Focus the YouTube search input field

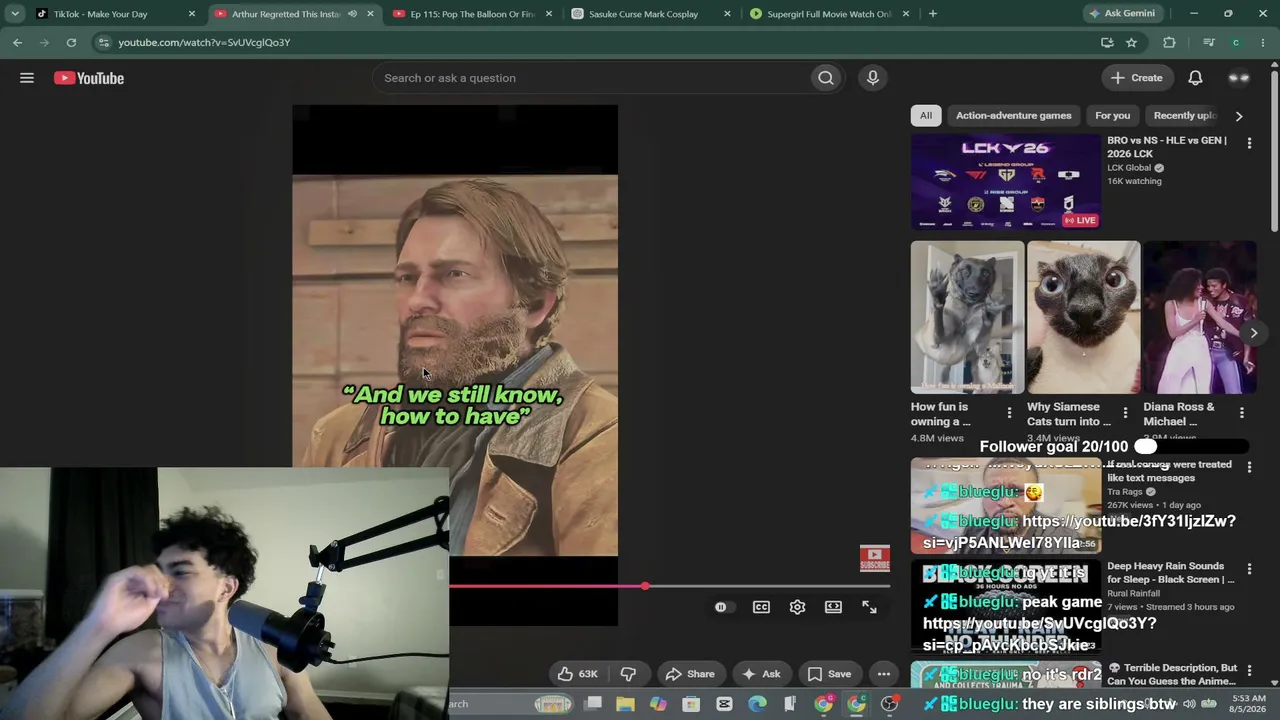(x=592, y=78)
